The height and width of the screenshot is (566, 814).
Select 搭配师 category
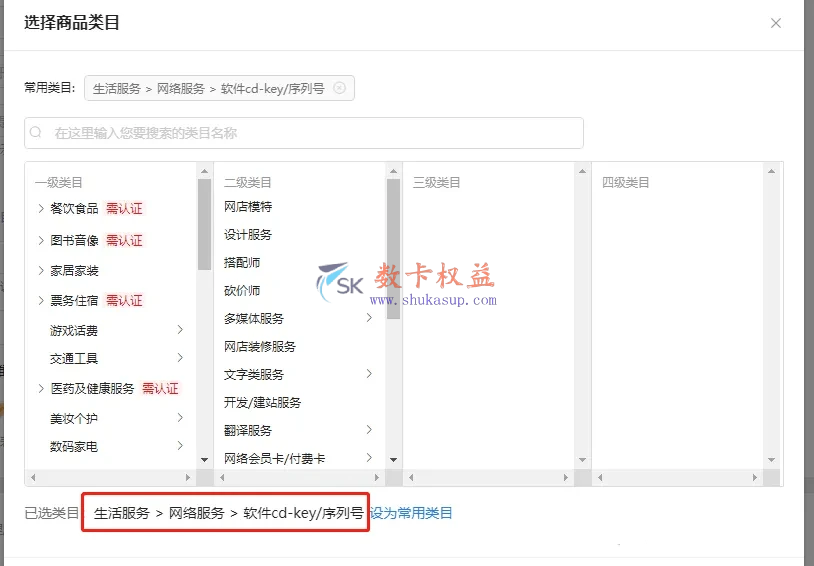pos(242,263)
